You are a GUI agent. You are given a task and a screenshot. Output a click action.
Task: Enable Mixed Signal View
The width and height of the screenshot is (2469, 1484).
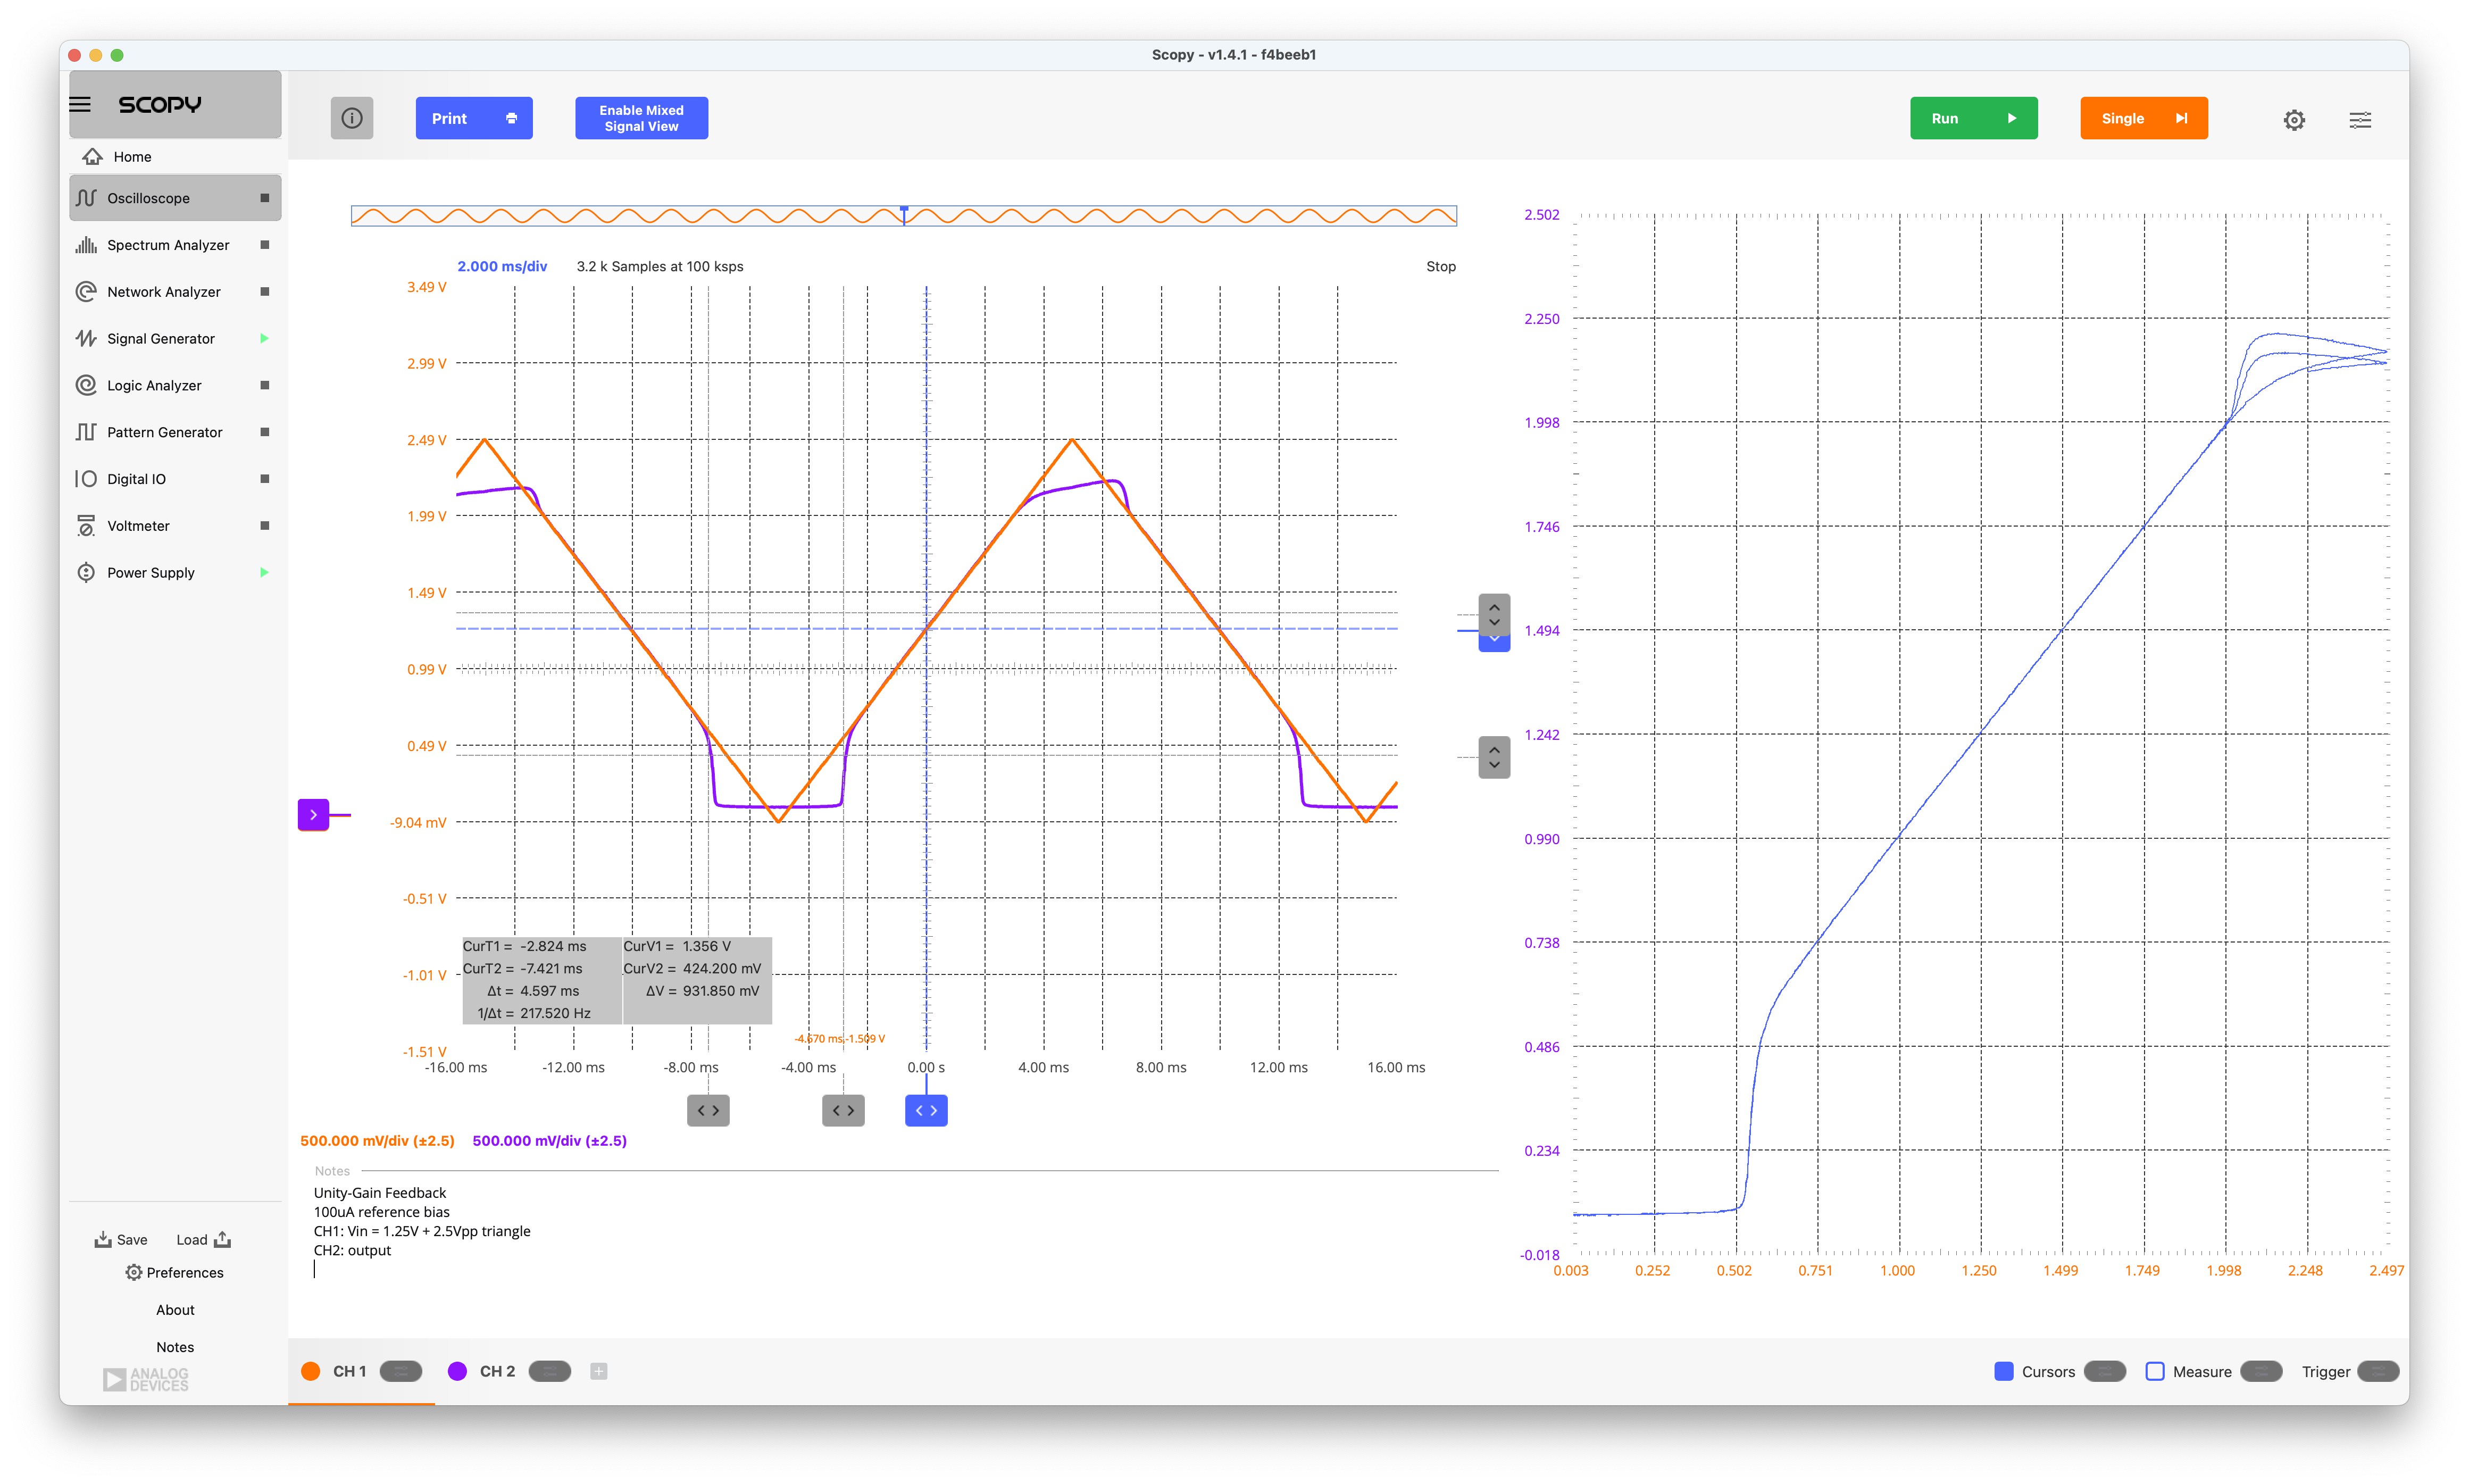[x=642, y=118]
